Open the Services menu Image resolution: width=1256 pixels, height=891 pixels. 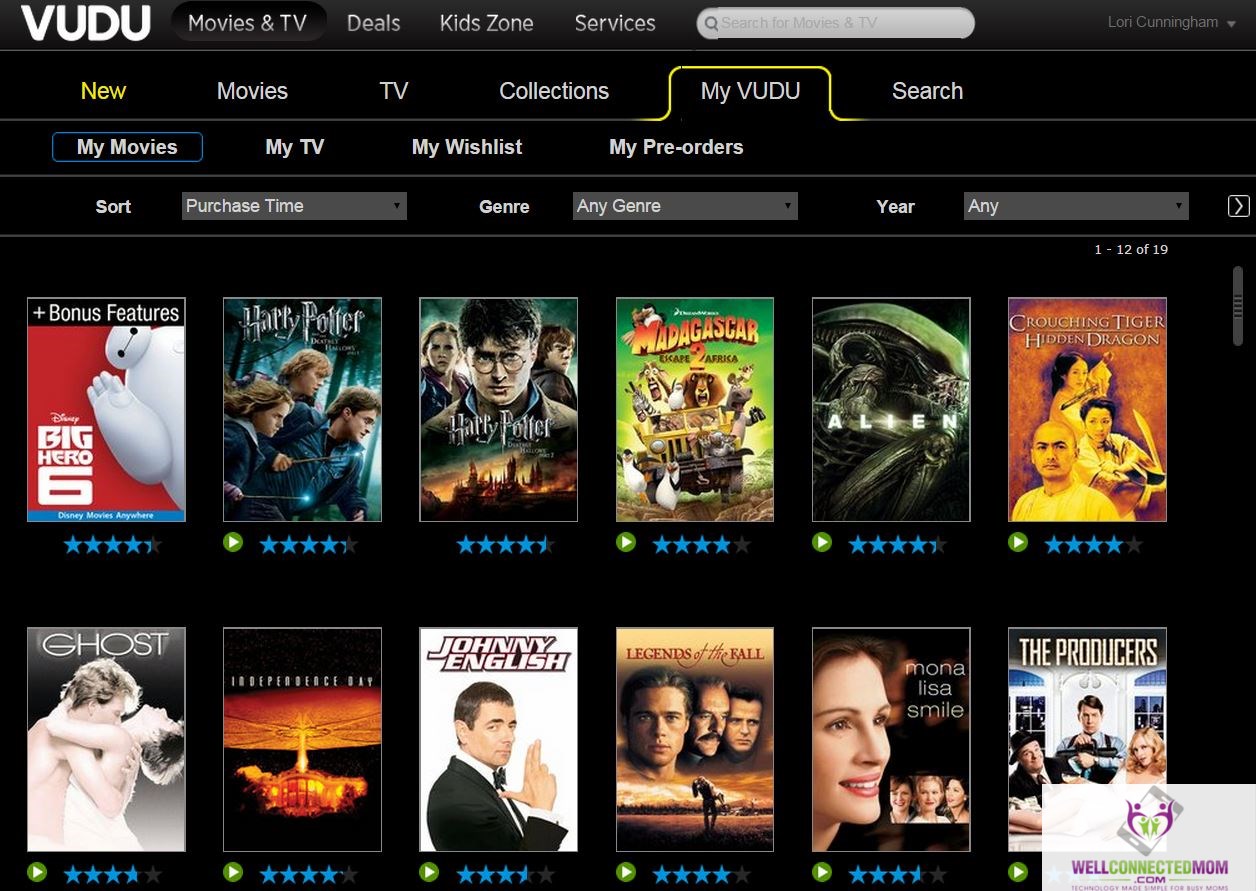point(615,22)
